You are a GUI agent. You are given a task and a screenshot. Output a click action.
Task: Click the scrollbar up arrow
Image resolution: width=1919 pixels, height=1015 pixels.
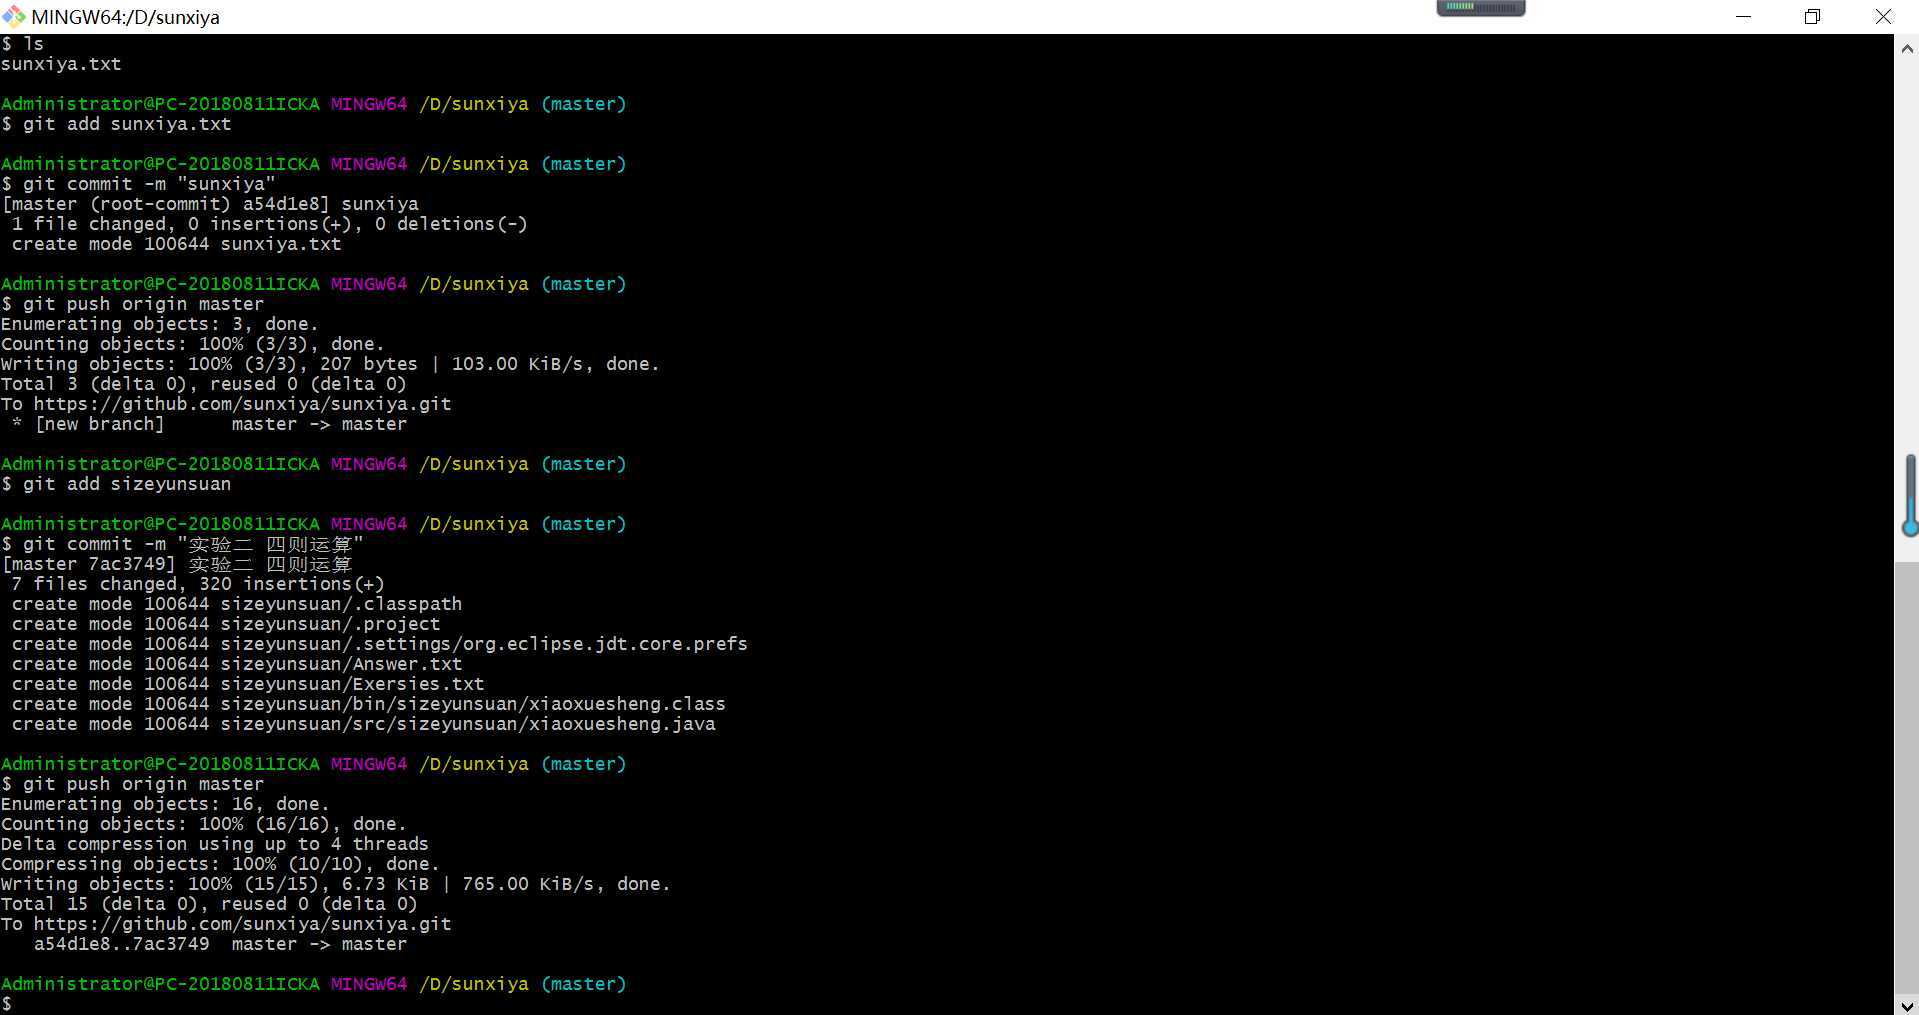(x=1907, y=47)
